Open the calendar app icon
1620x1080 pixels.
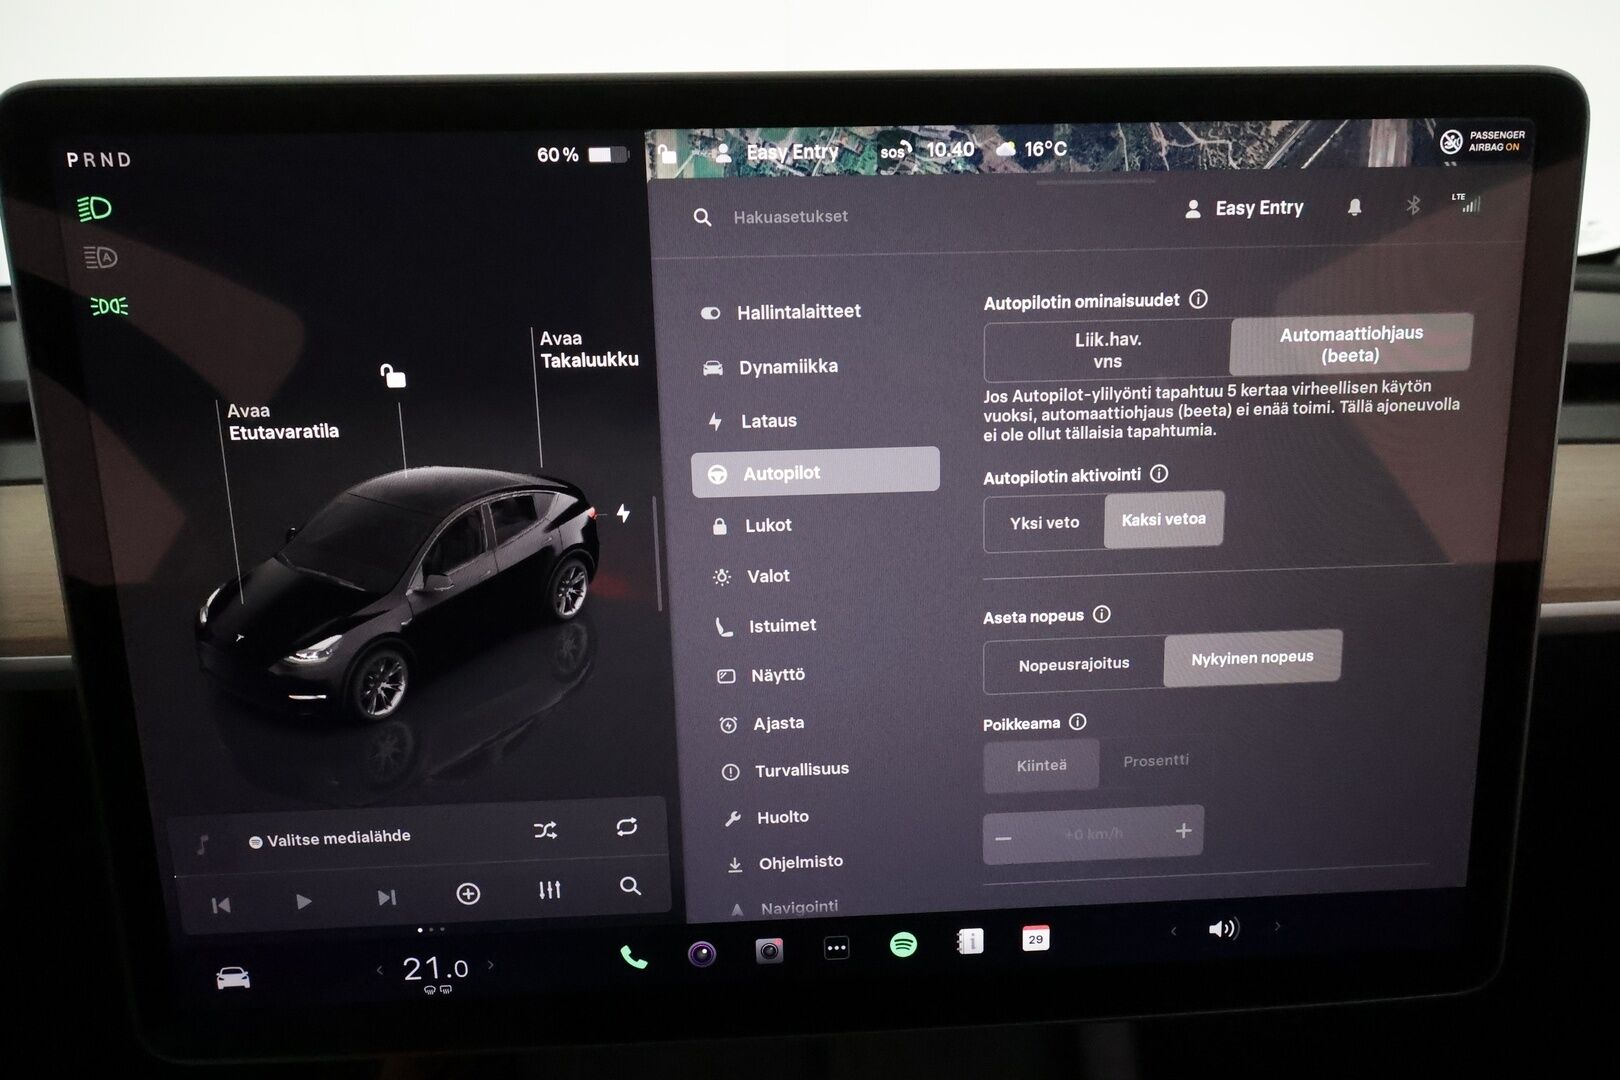[1035, 938]
